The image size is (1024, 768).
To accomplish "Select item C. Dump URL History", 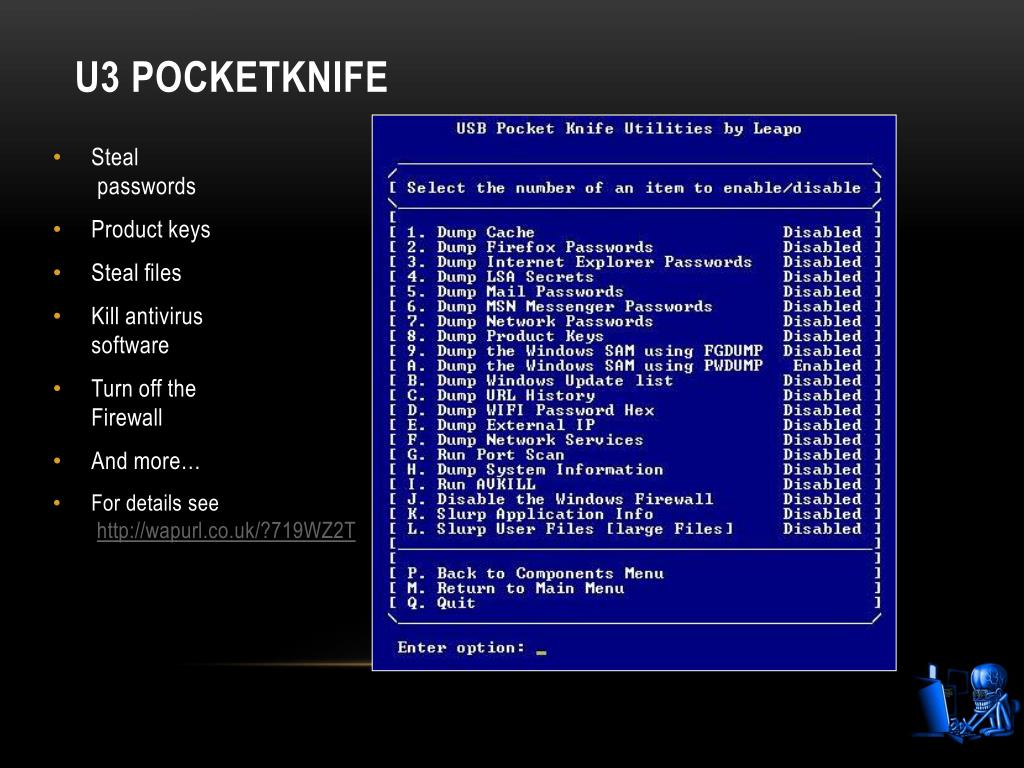I will [x=500, y=396].
